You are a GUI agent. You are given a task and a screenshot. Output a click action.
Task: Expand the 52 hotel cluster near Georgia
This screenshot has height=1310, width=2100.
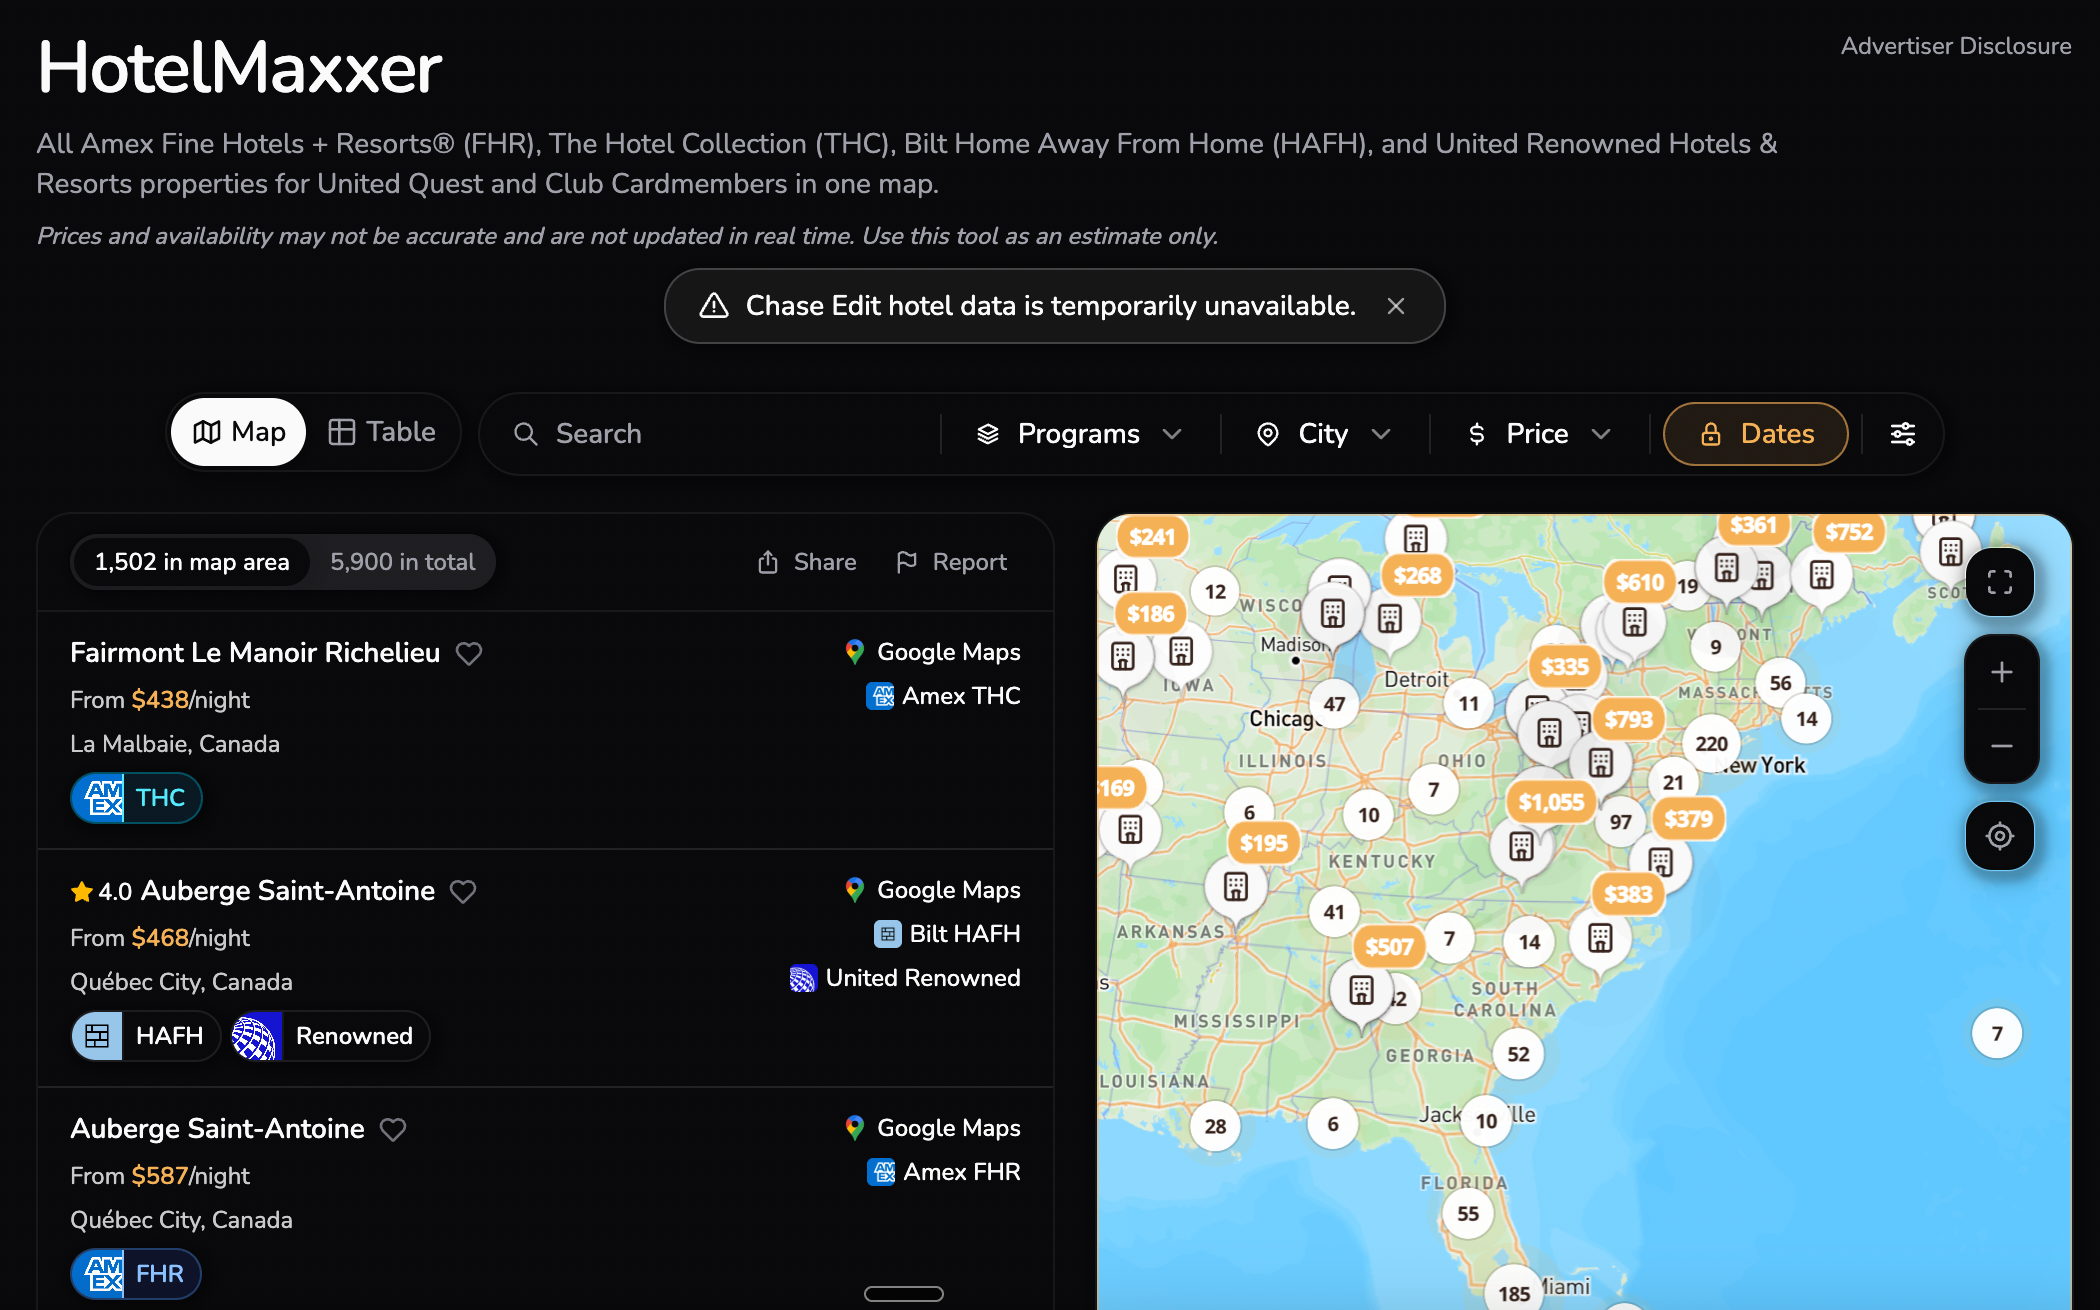click(x=1518, y=1054)
